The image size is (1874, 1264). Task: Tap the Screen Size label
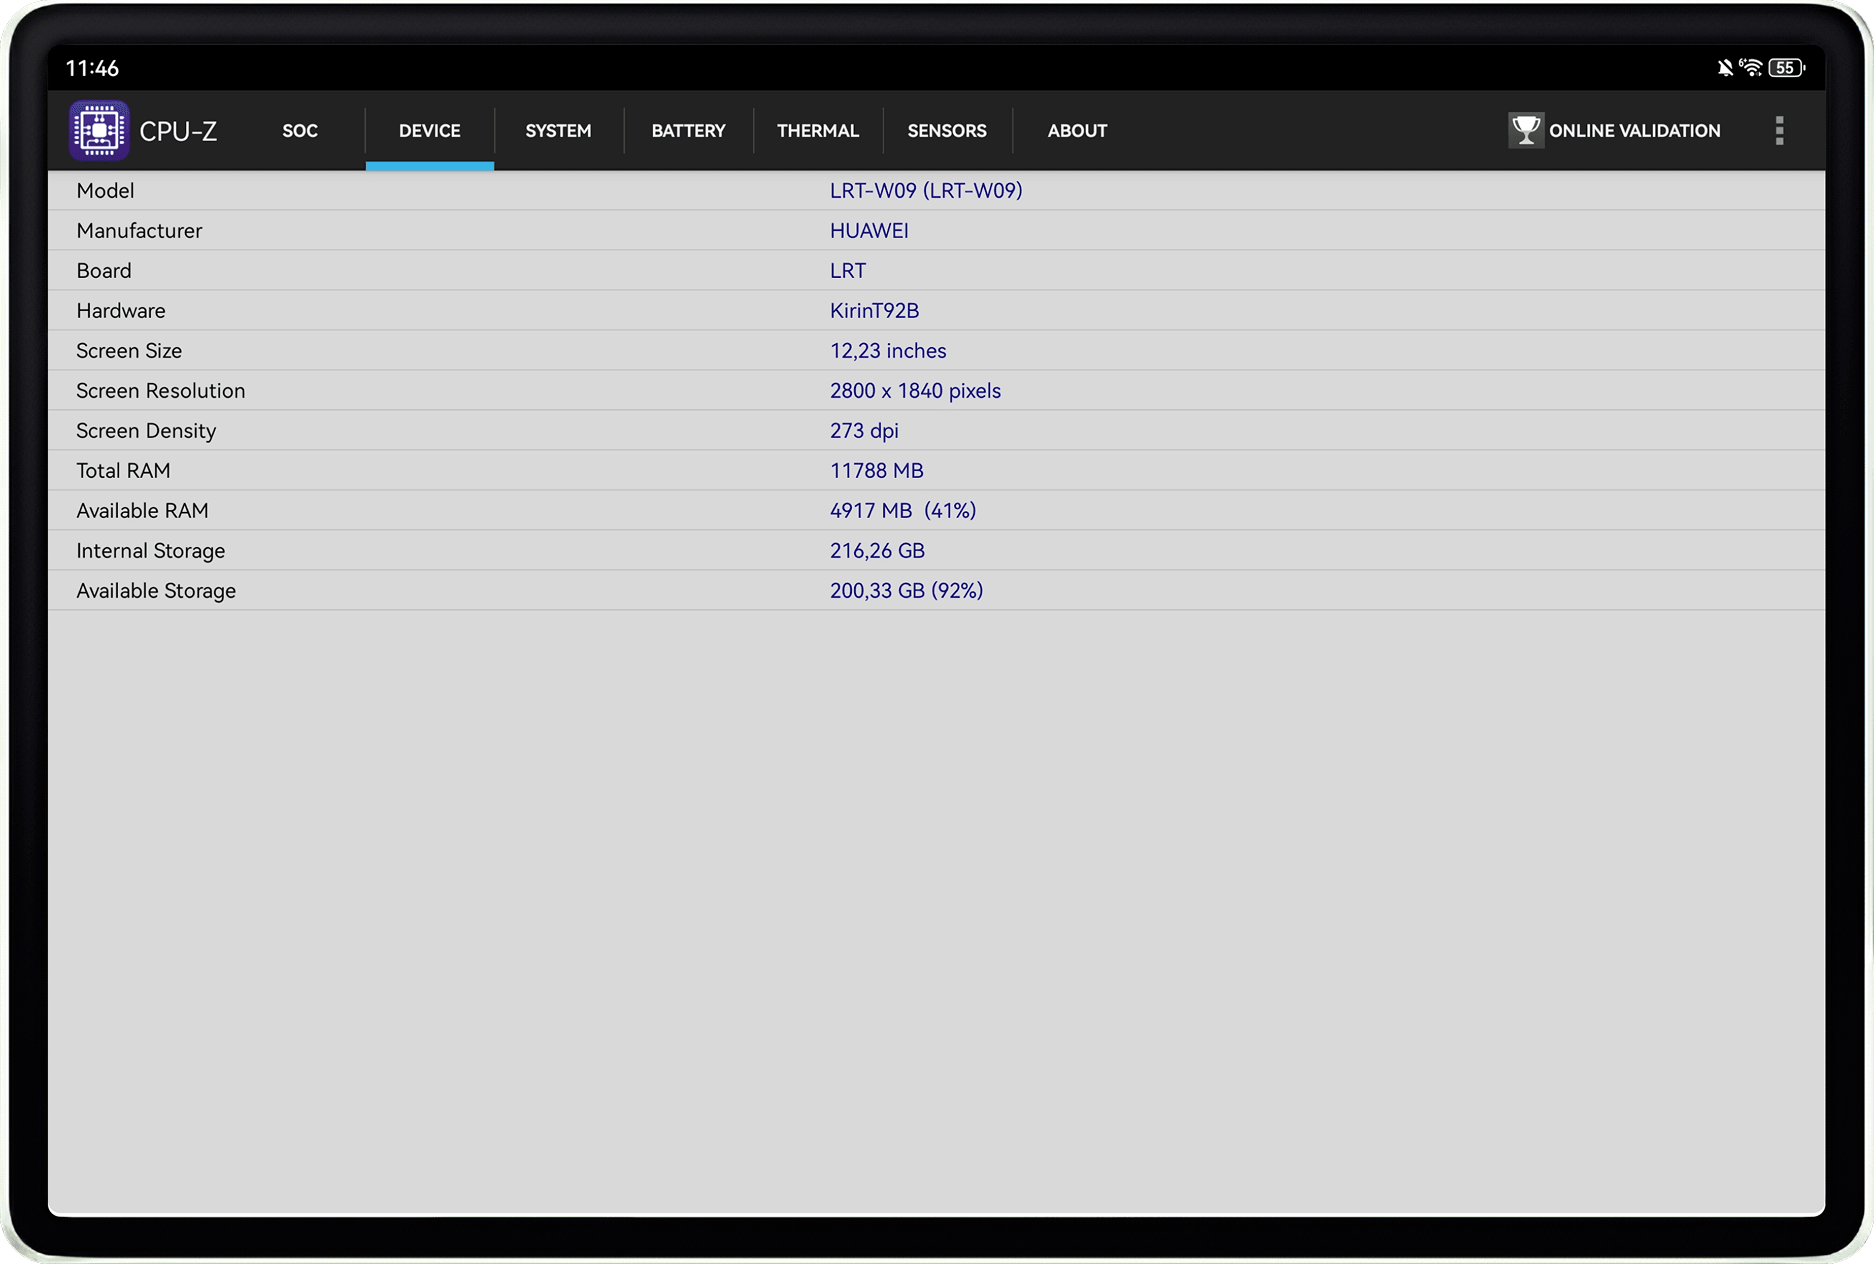pos(129,351)
